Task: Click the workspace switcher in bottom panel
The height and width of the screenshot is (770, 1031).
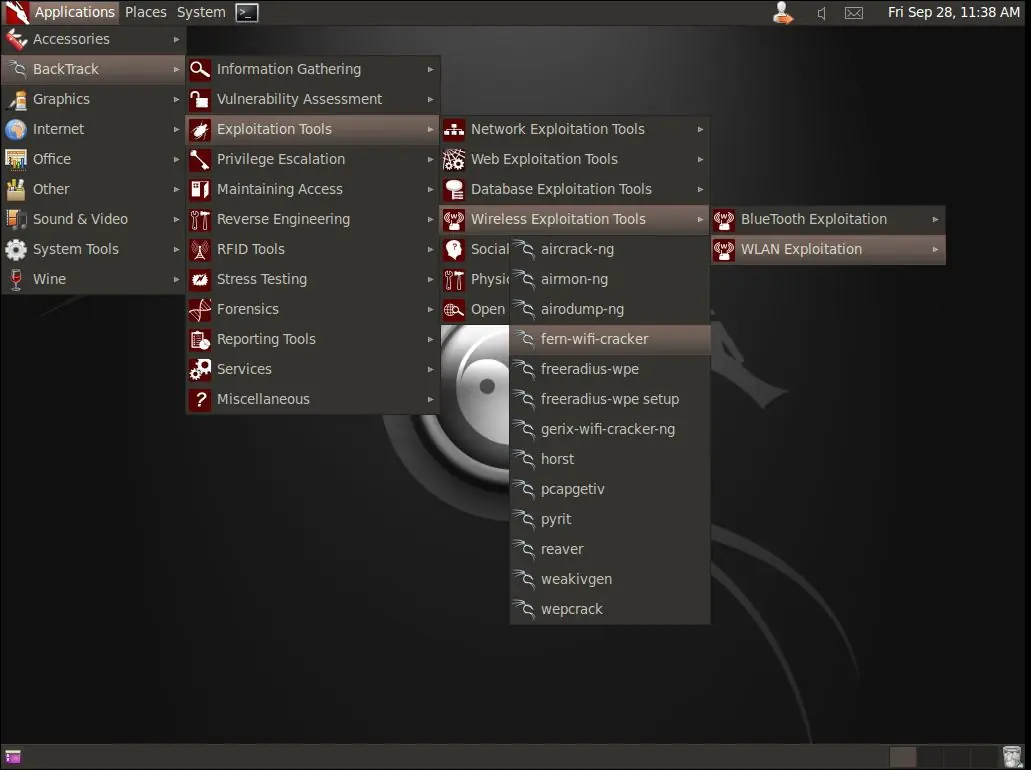Action: (x=943, y=757)
